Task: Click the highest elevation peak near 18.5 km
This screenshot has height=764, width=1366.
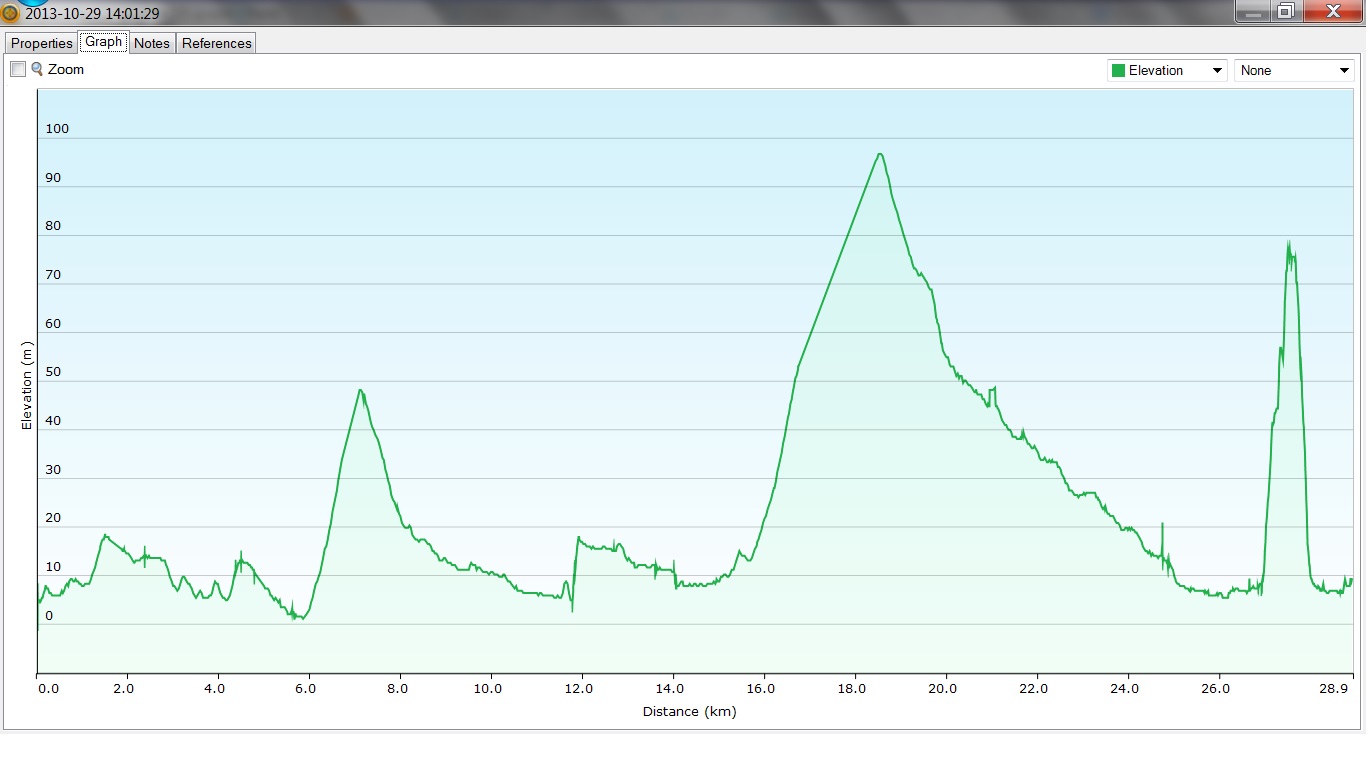Action: (x=880, y=154)
